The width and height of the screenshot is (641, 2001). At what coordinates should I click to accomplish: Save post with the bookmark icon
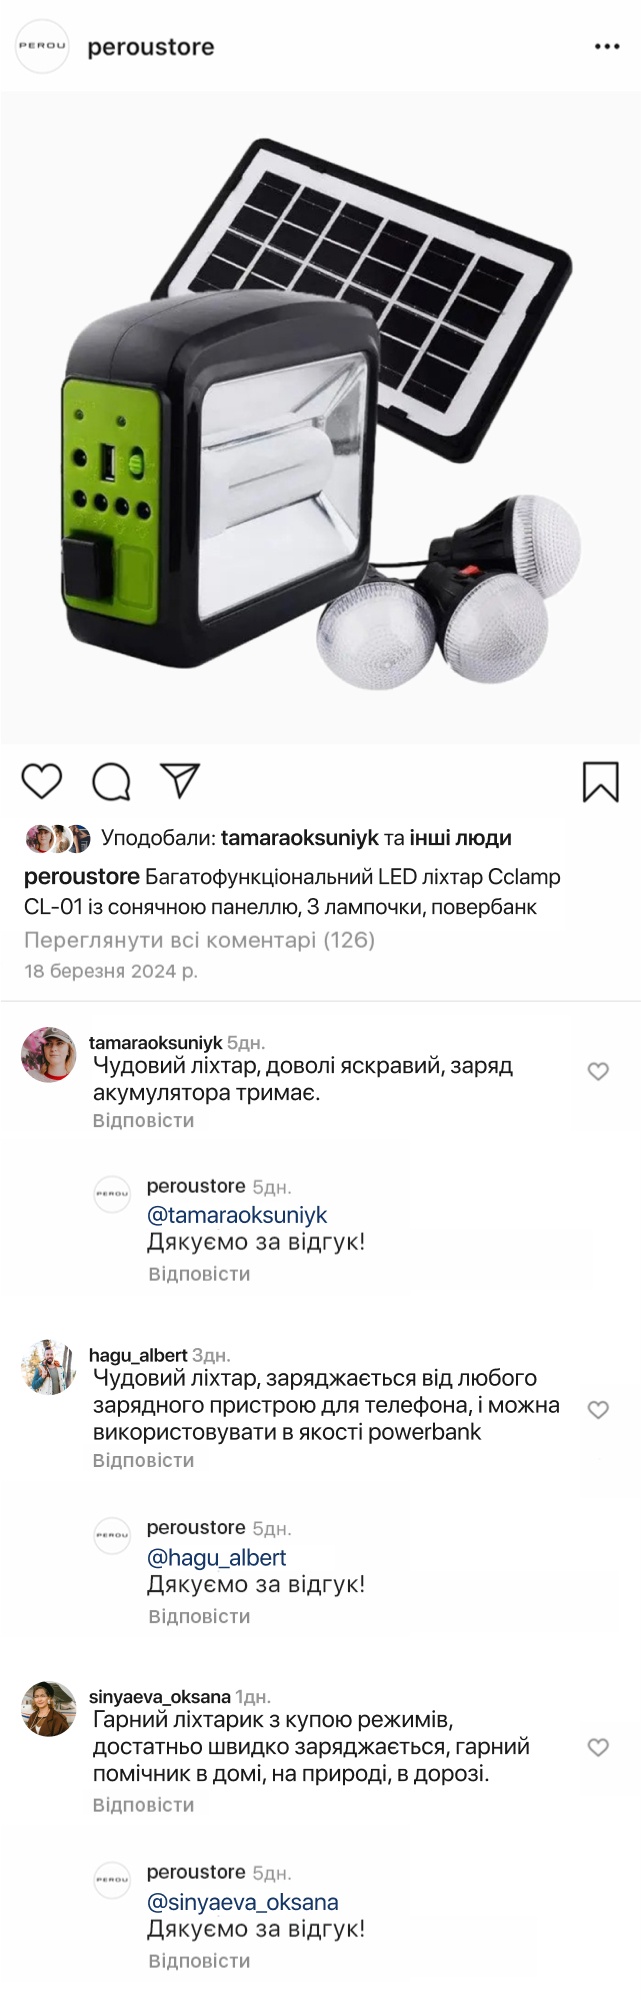[x=600, y=782]
